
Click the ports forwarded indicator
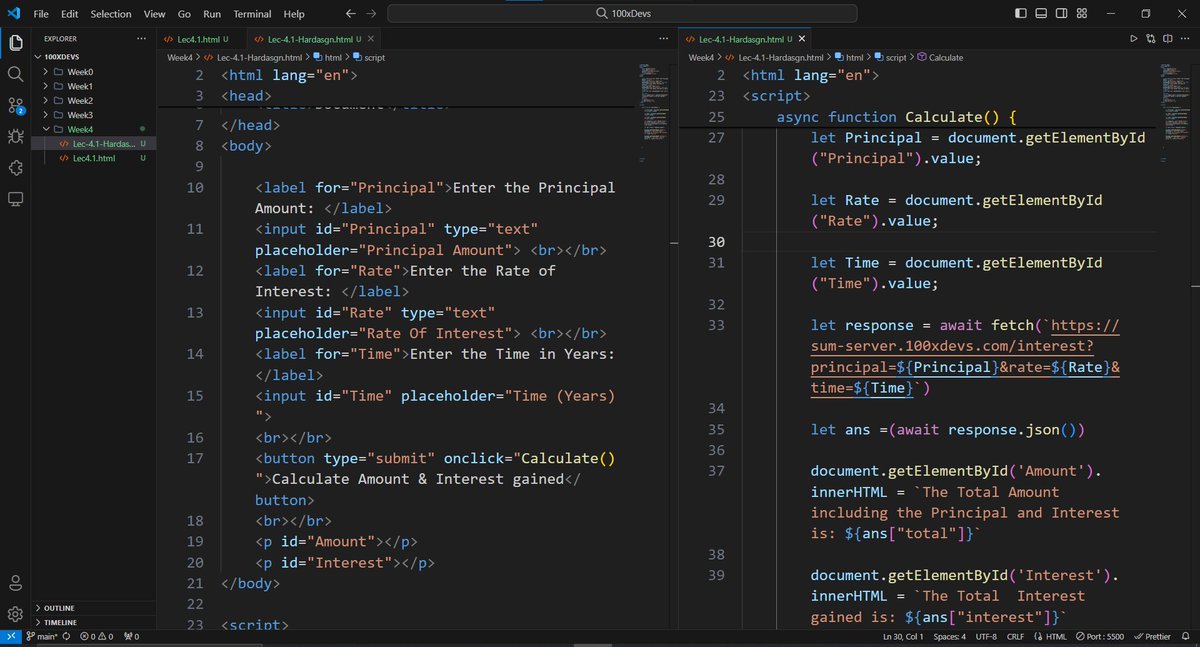click(x=131, y=637)
